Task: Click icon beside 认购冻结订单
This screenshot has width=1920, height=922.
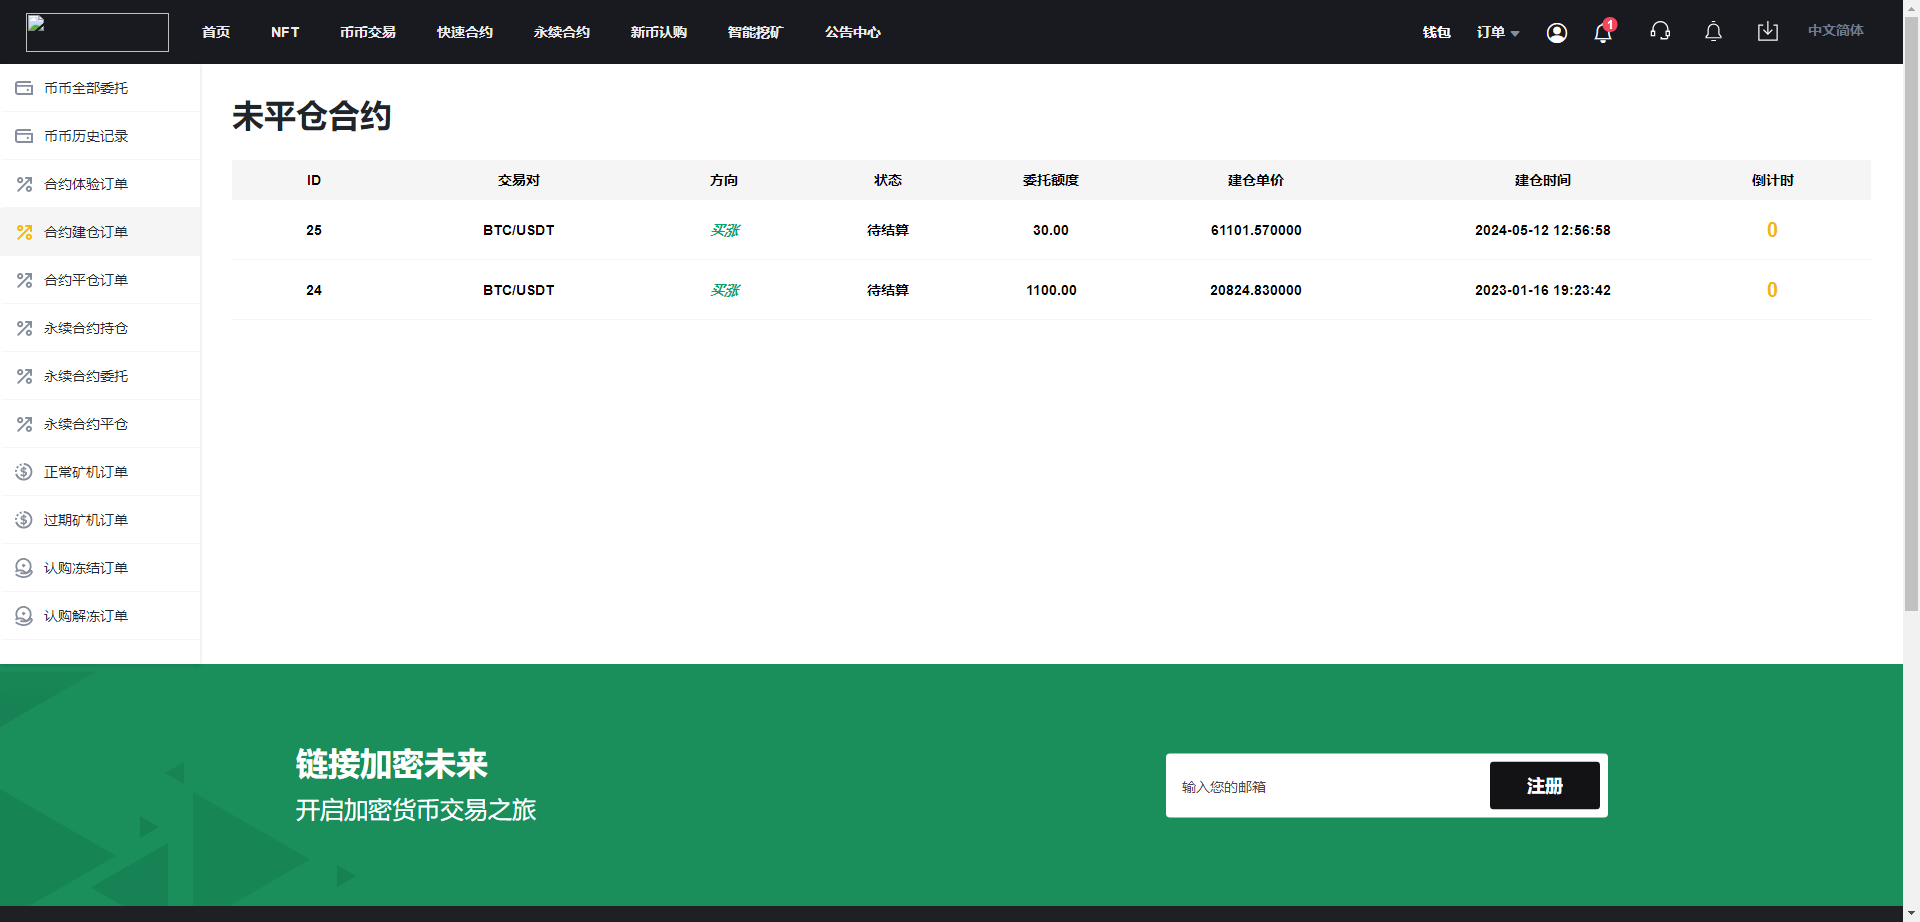Action: (x=24, y=568)
